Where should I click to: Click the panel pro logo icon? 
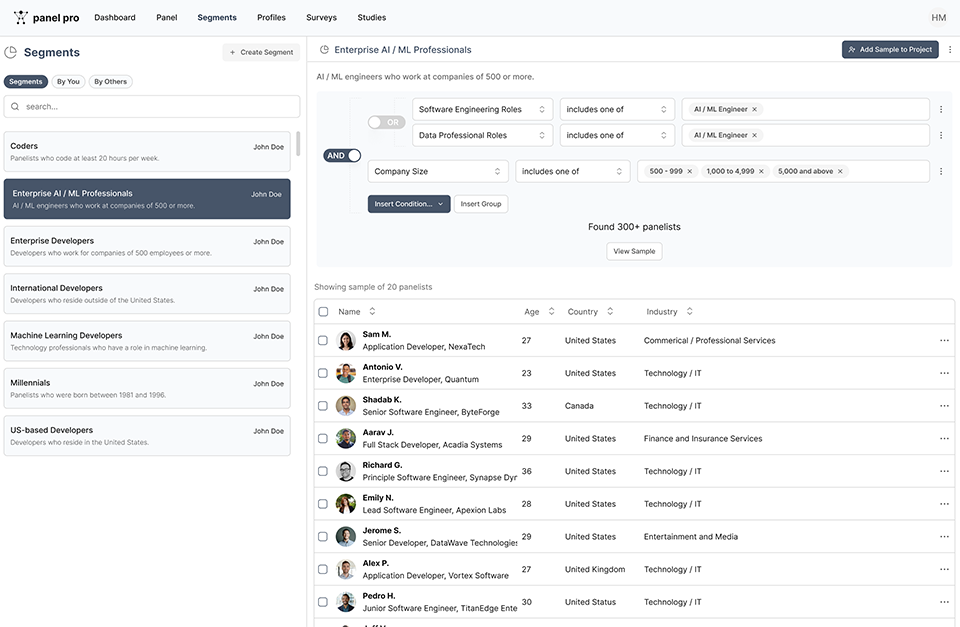pyautogui.click(x=20, y=17)
